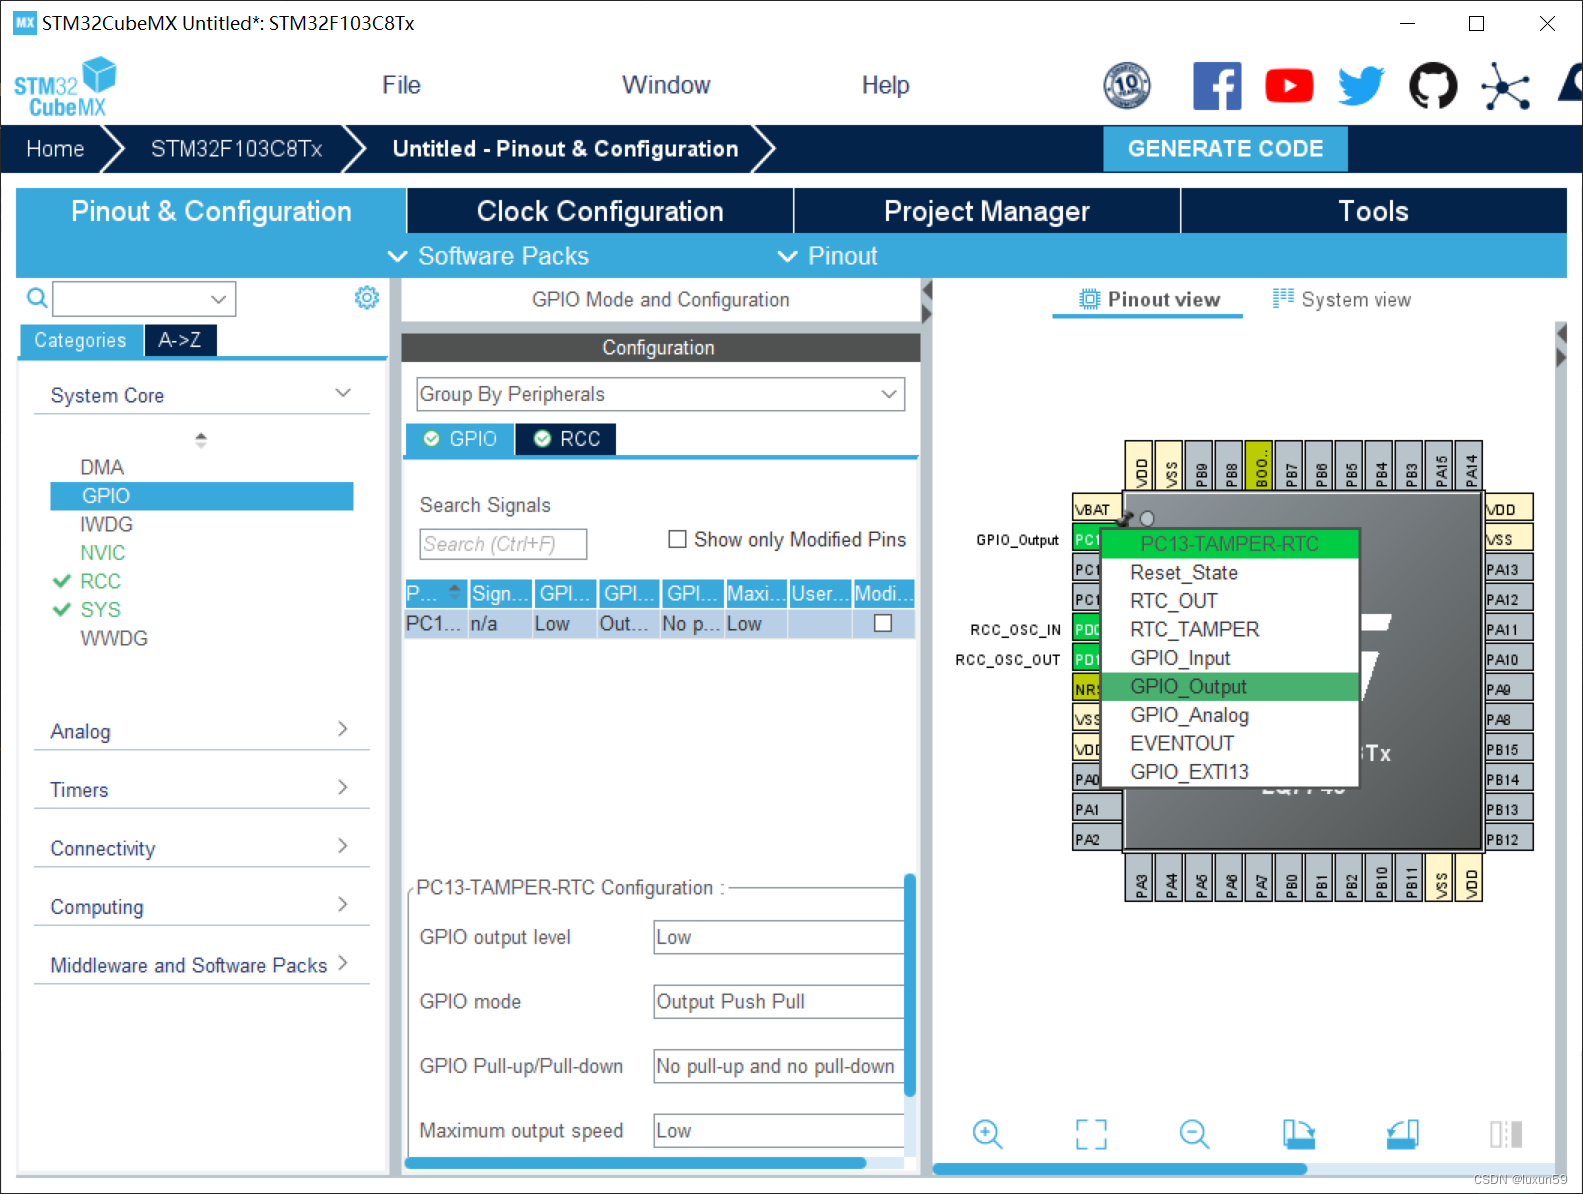This screenshot has height=1194, width=1583.
Task: Open the GPIO mode Output Push Pull field
Action: pyautogui.click(x=779, y=1001)
